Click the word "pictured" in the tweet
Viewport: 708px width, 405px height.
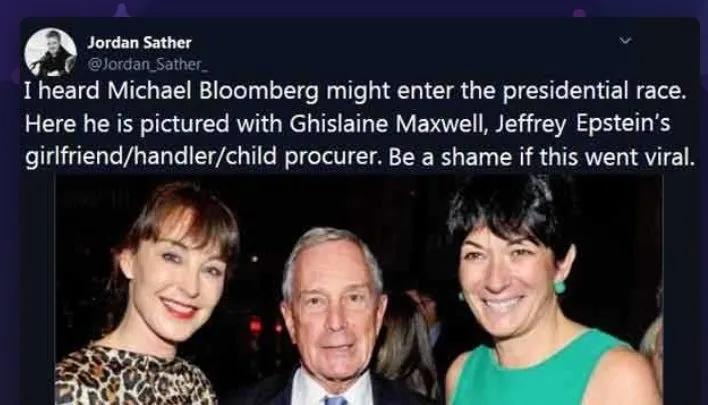pos(184,125)
